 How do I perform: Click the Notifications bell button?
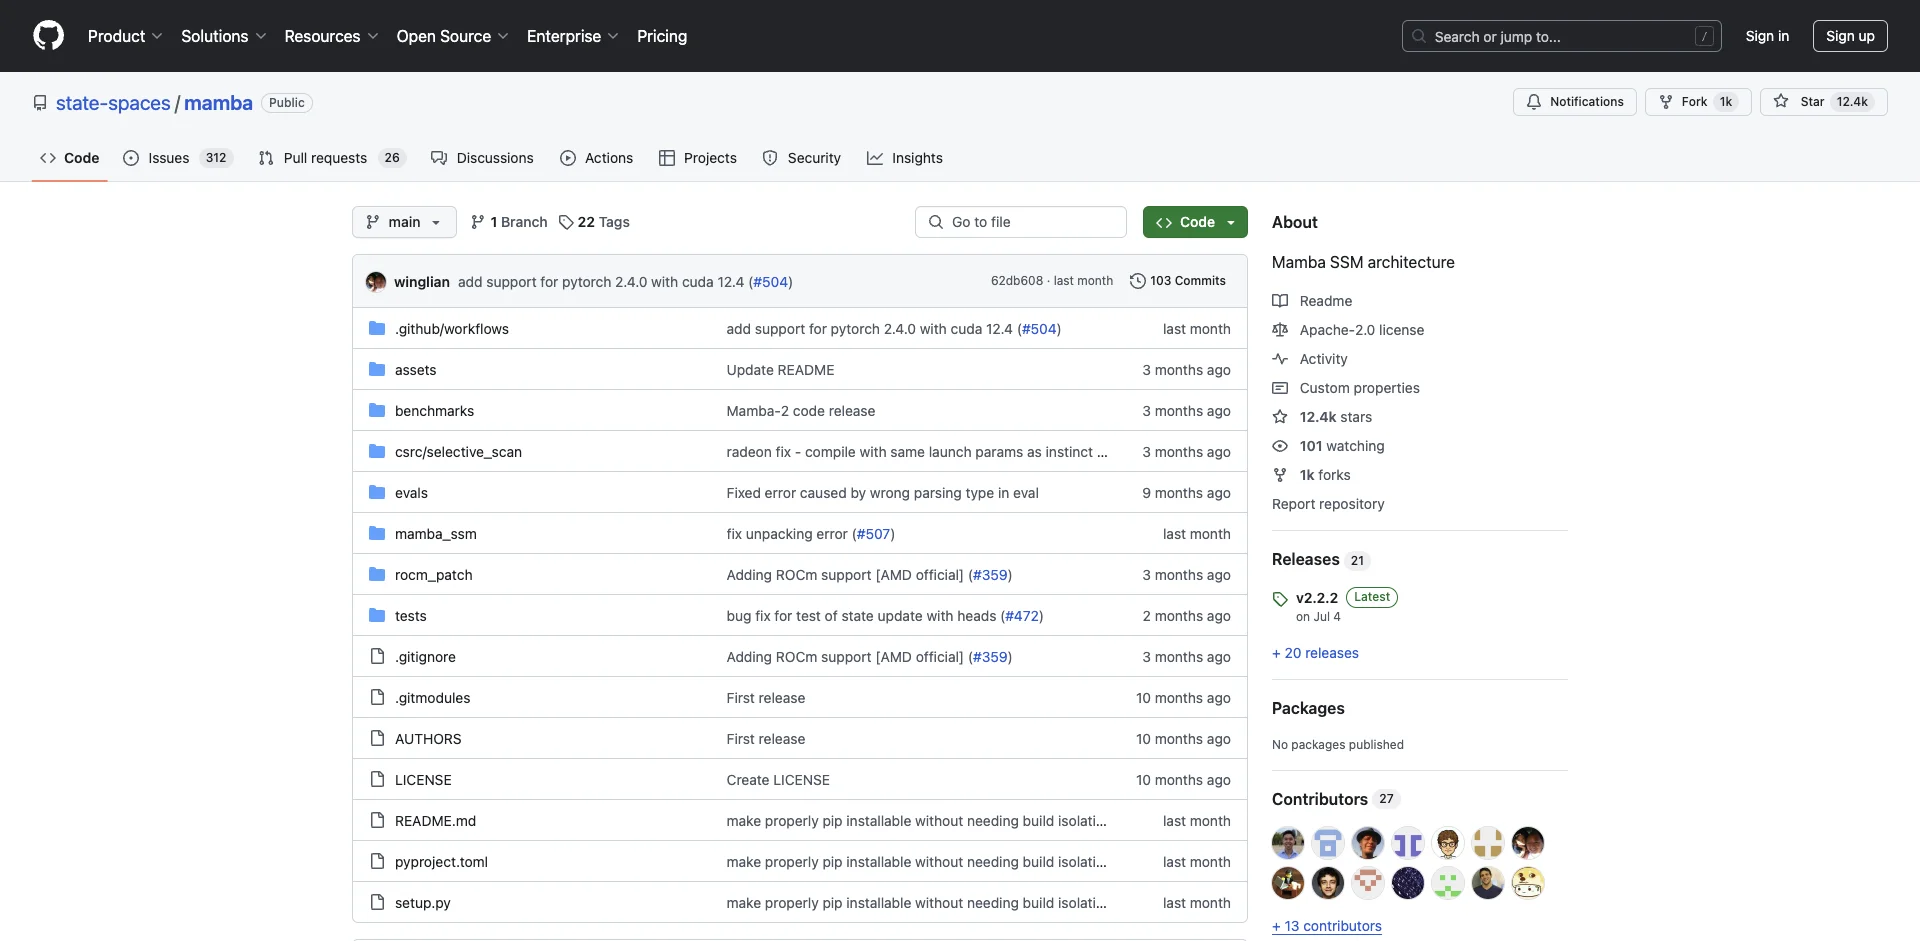[x=1574, y=102]
